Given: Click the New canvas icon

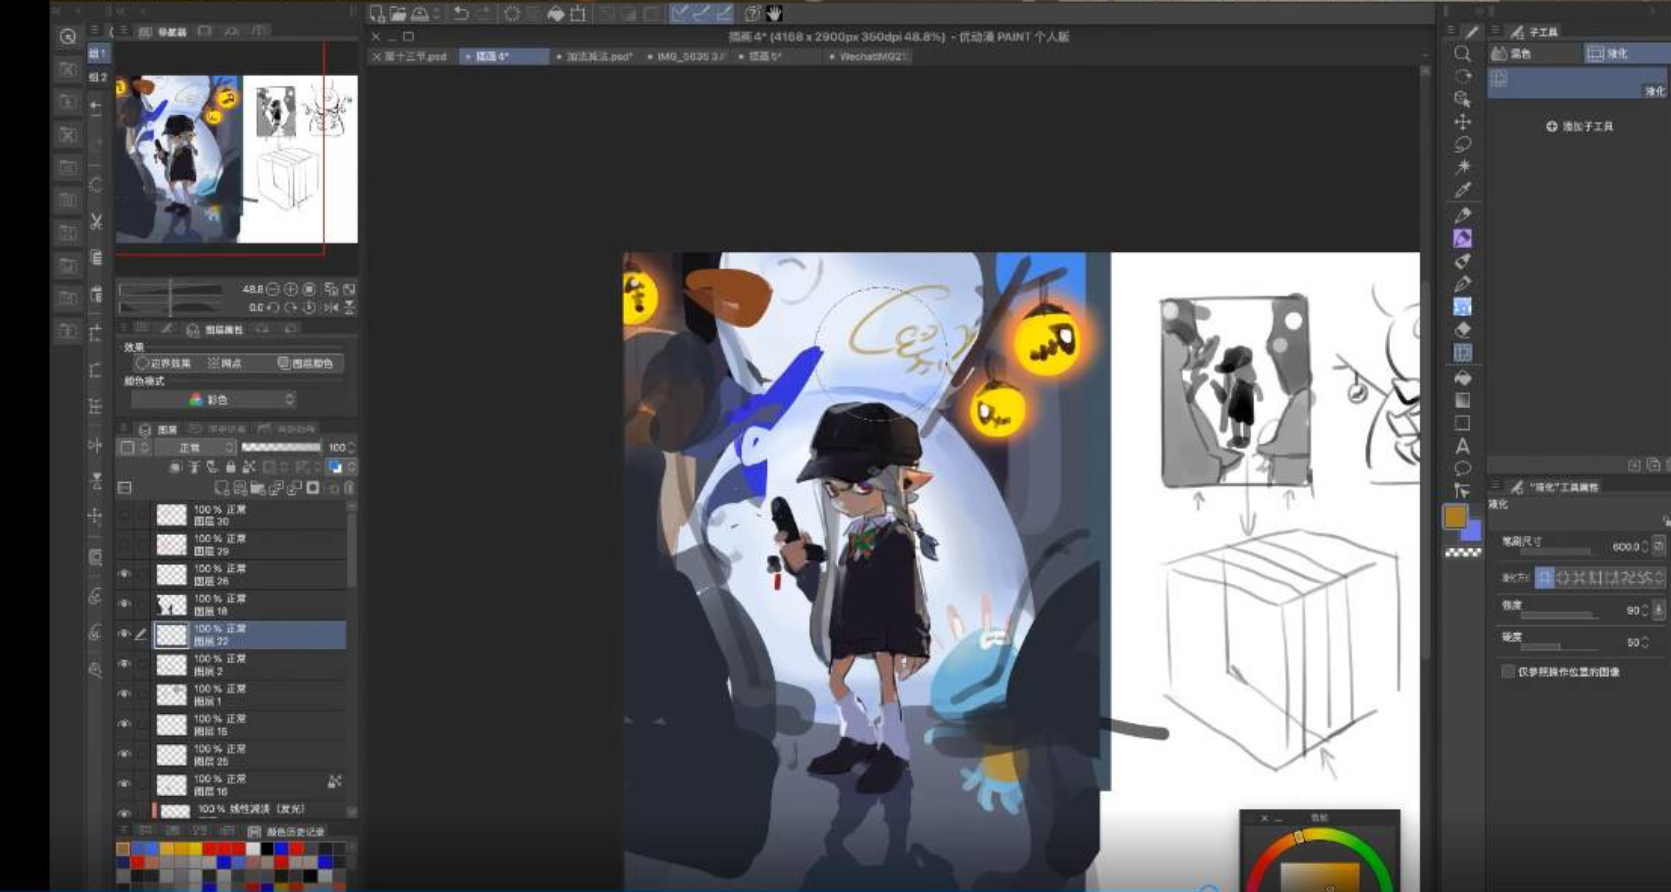Looking at the screenshot, I should tap(377, 13).
